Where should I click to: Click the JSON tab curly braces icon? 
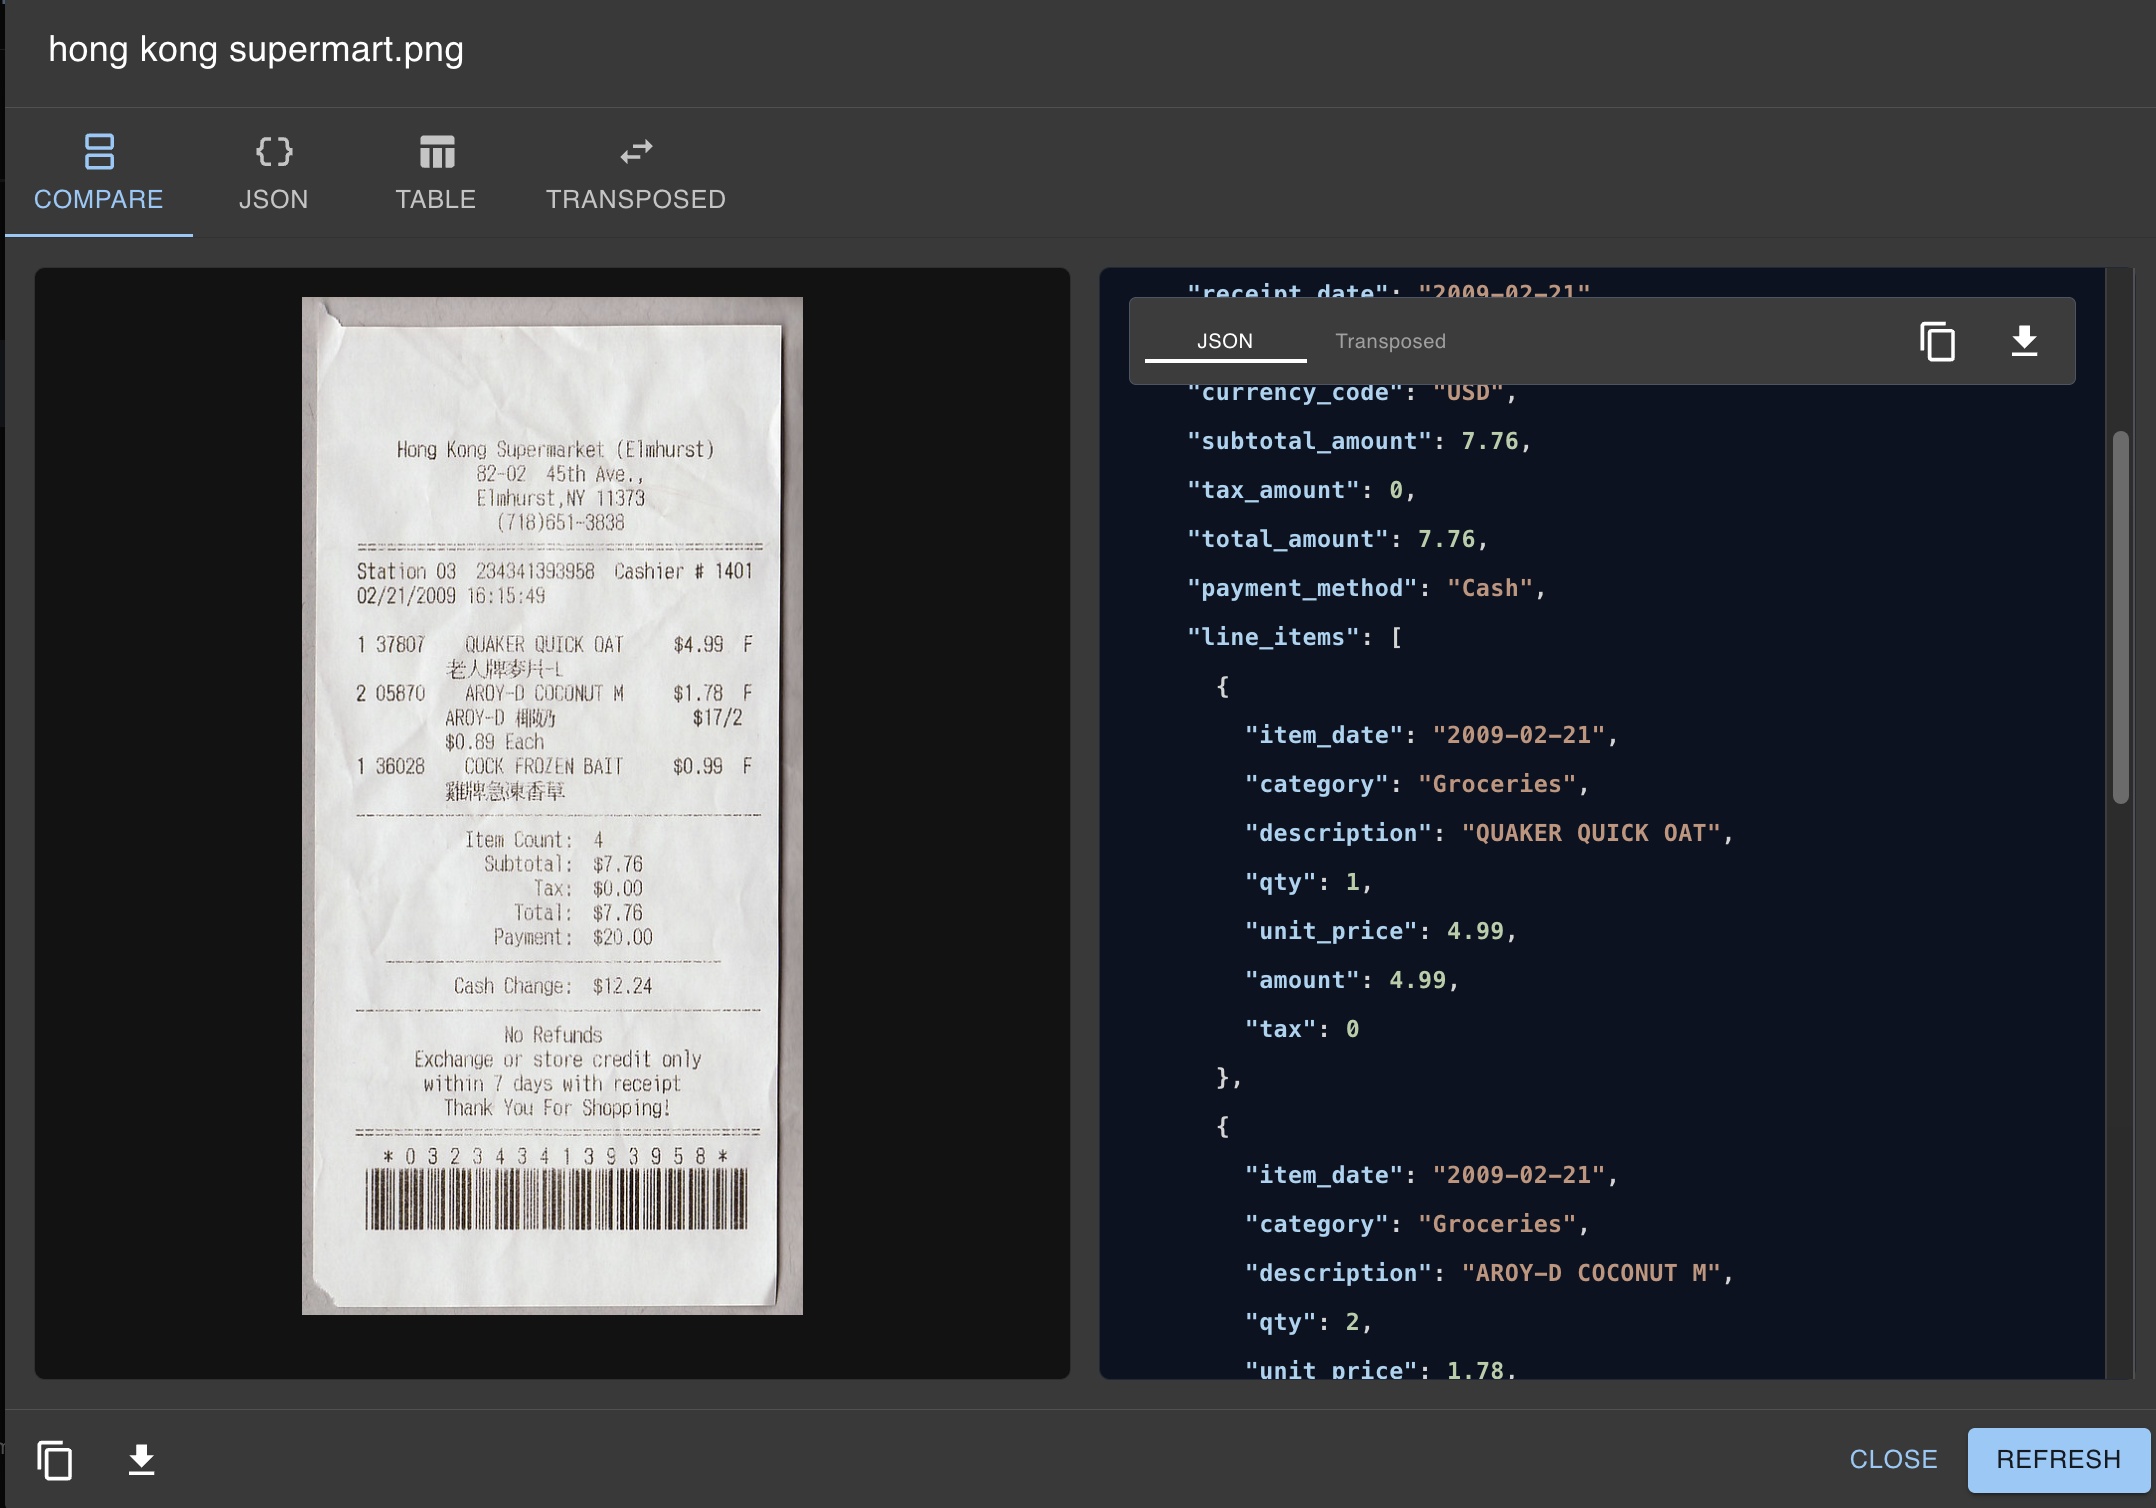(273, 152)
